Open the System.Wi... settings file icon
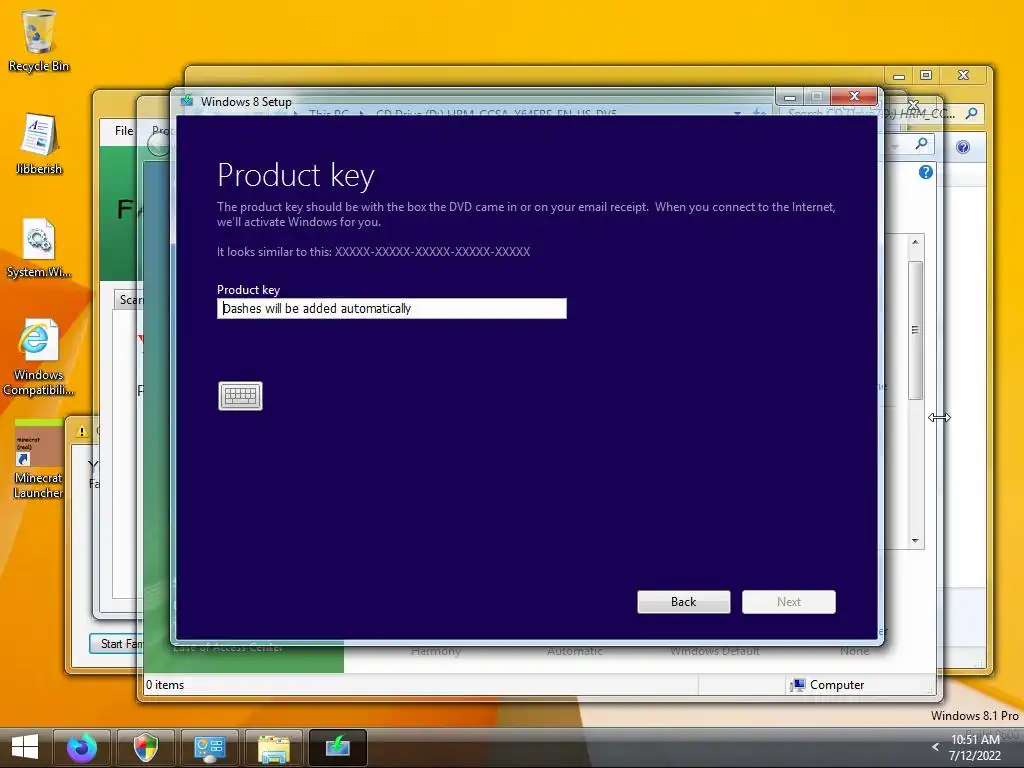The width and height of the screenshot is (1024, 768). pyautogui.click(x=39, y=248)
